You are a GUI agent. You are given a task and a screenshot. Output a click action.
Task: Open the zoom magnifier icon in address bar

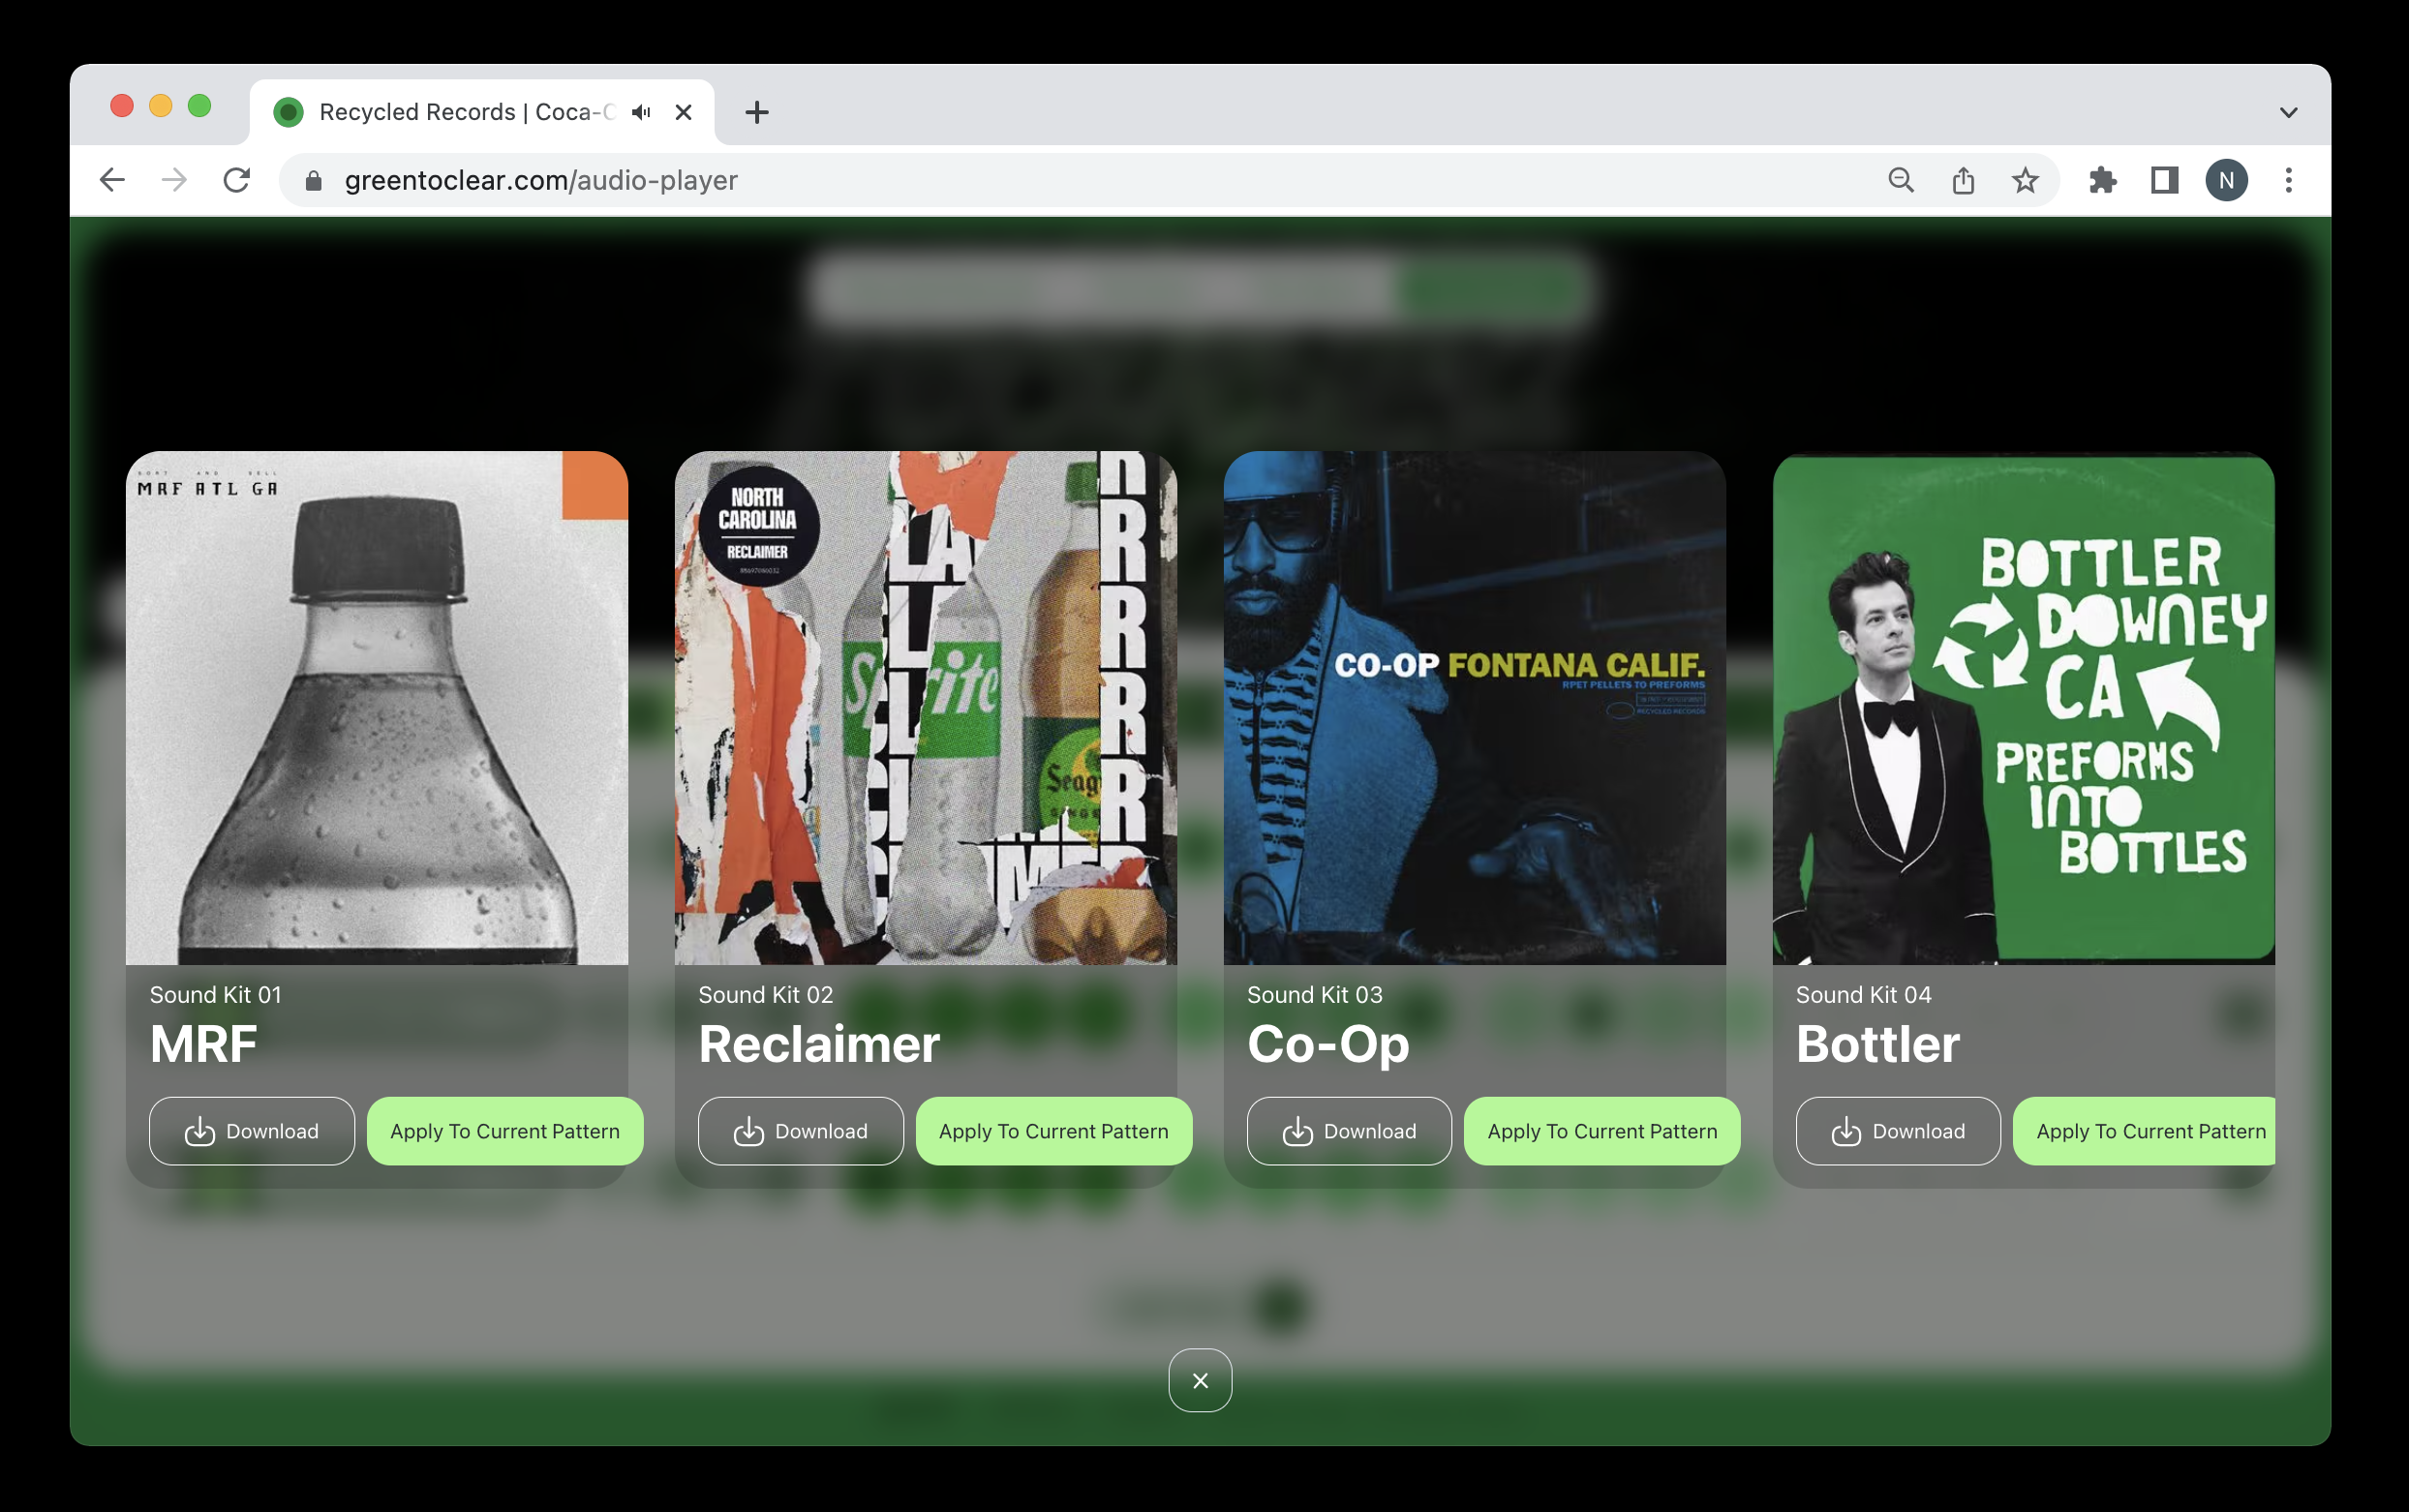coord(1900,180)
